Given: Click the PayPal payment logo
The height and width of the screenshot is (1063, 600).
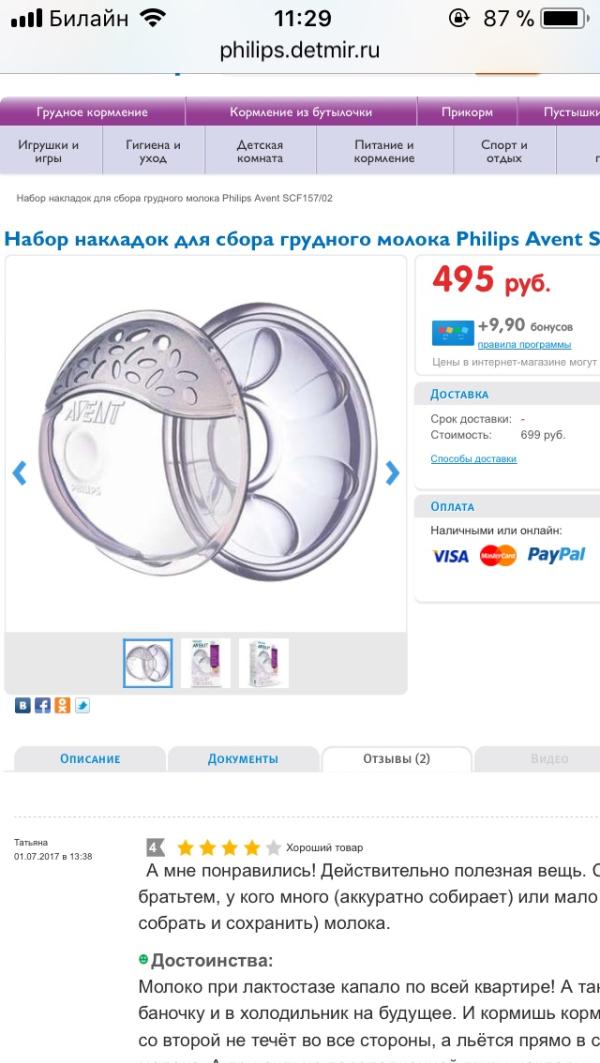Looking at the screenshot, I should point(556,555).
